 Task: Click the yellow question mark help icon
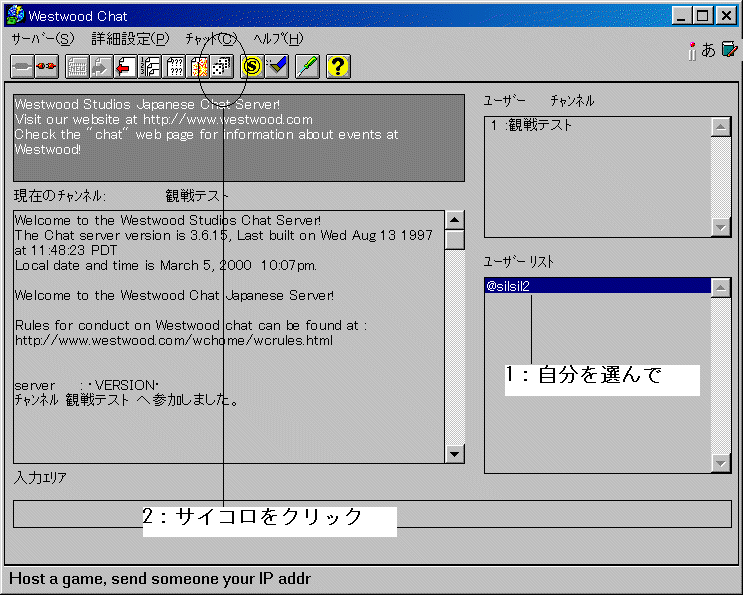click(x=338, y=67)
